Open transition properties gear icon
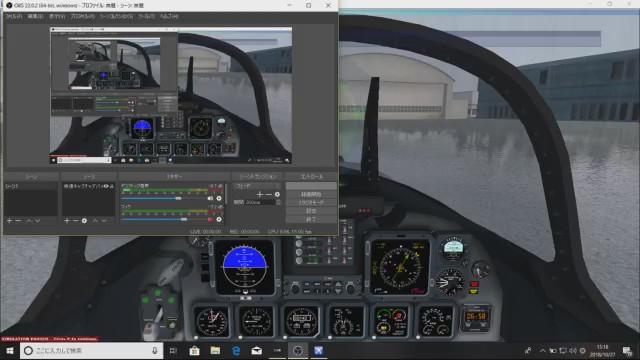Screen dimensions: 640x360 point(278,194)
